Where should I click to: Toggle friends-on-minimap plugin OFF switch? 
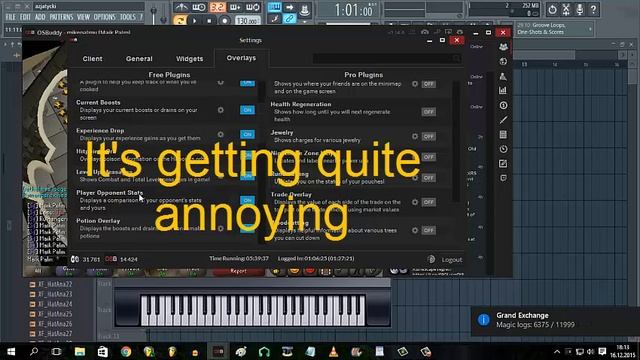click(x=428, y=84)
